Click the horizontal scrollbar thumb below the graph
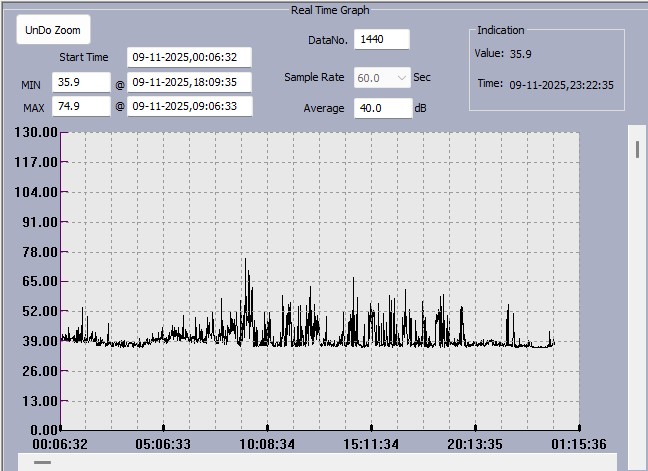This screenshot has height=471, width=648. 43,462
